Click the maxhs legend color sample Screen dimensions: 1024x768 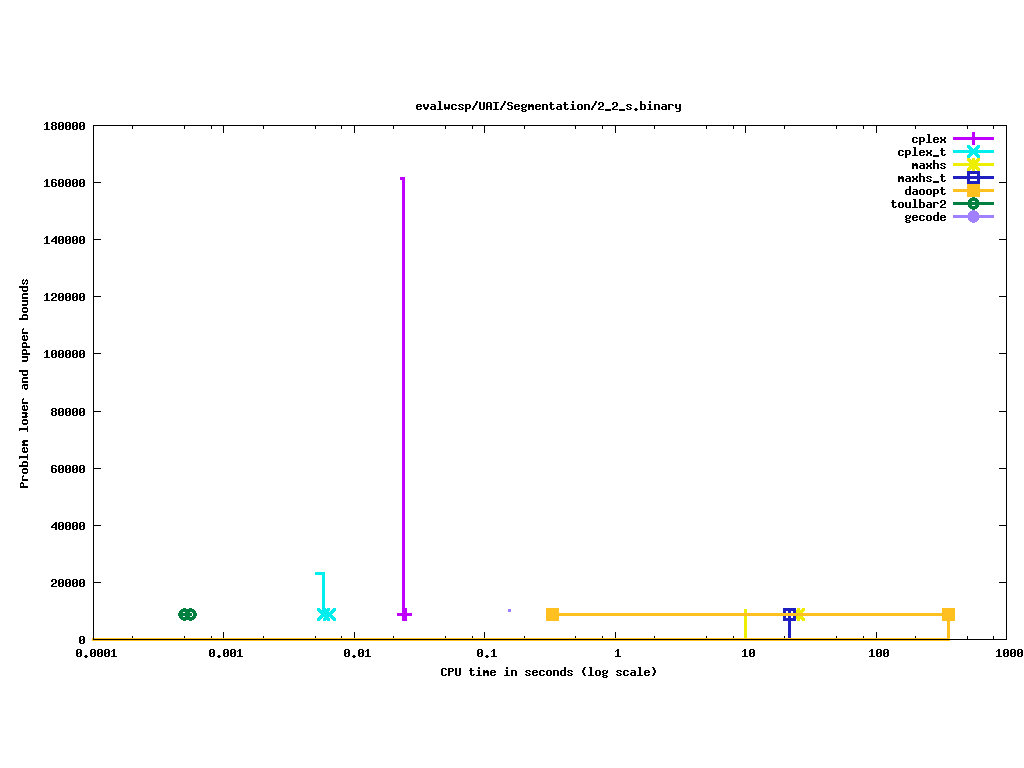coord(973,165)
